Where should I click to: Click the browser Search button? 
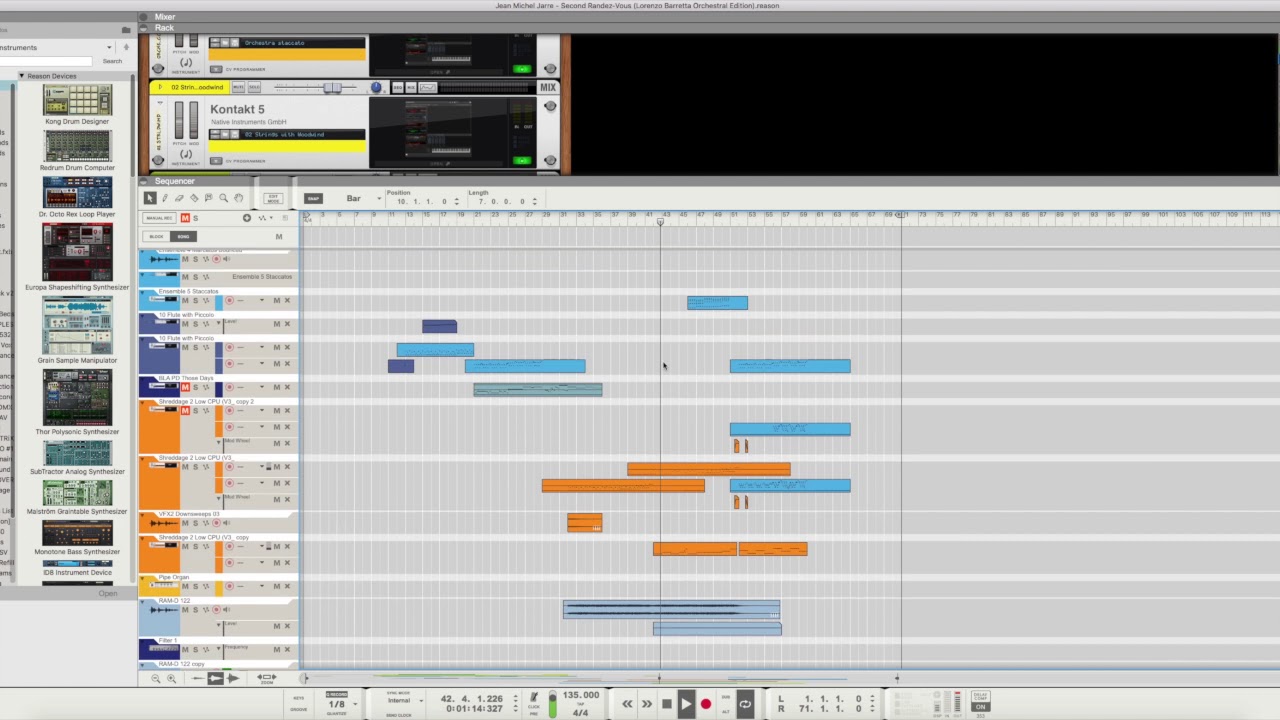(x=112, y=61)
